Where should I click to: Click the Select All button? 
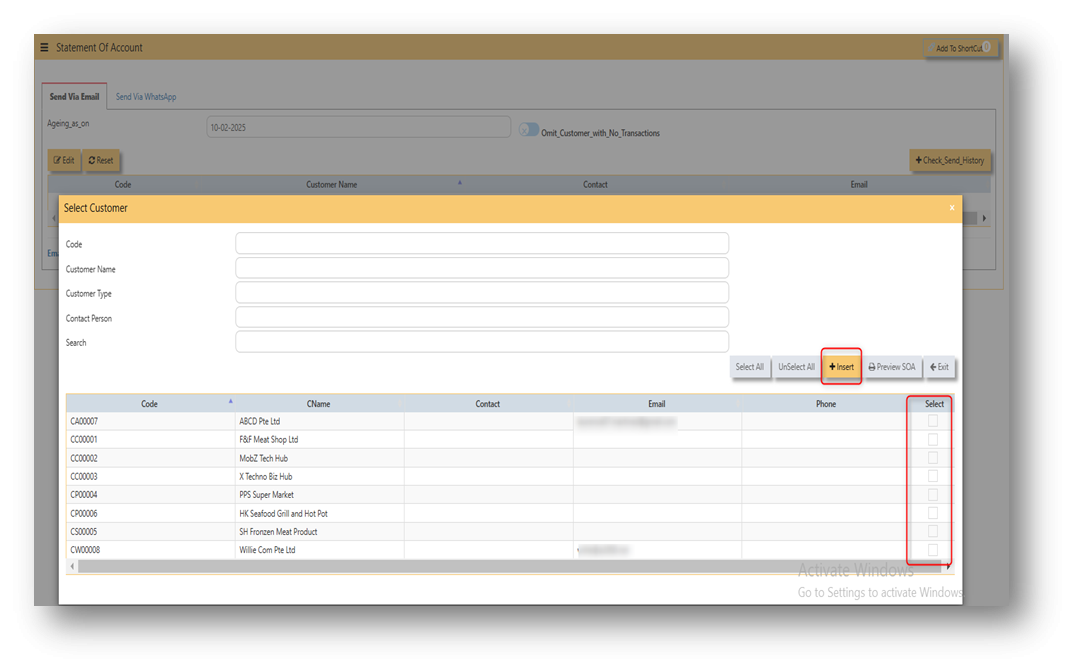[x=749, y=367]
